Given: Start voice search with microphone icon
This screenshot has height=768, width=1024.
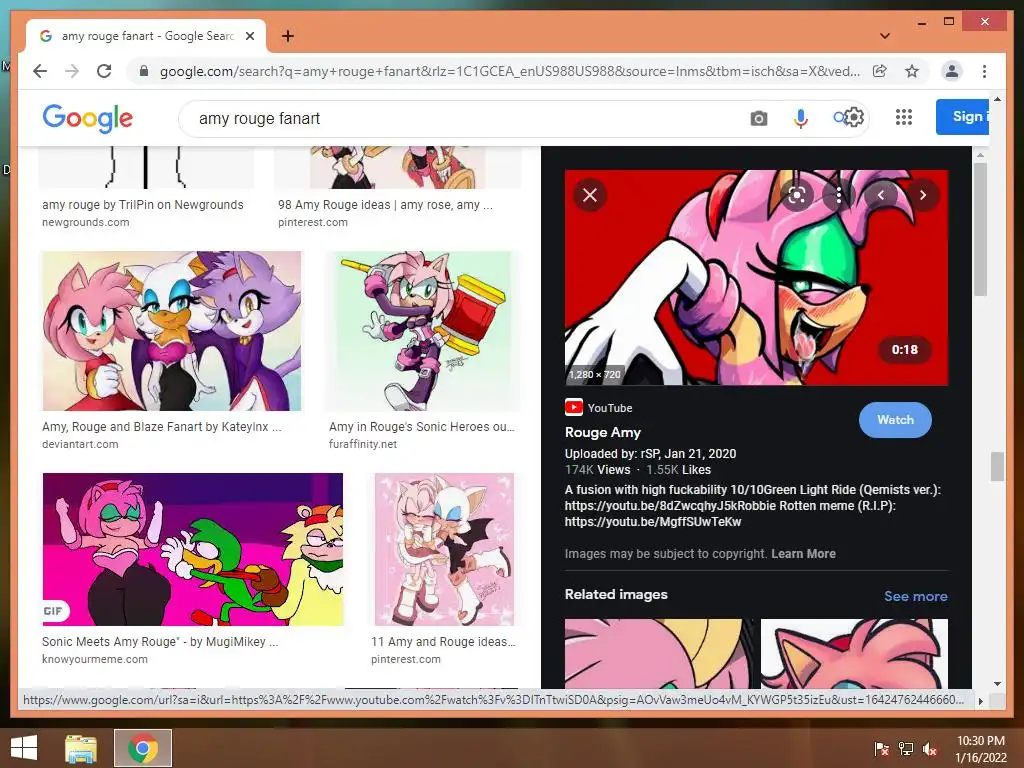Looking at the screenshot, I should tap(801, 118).
